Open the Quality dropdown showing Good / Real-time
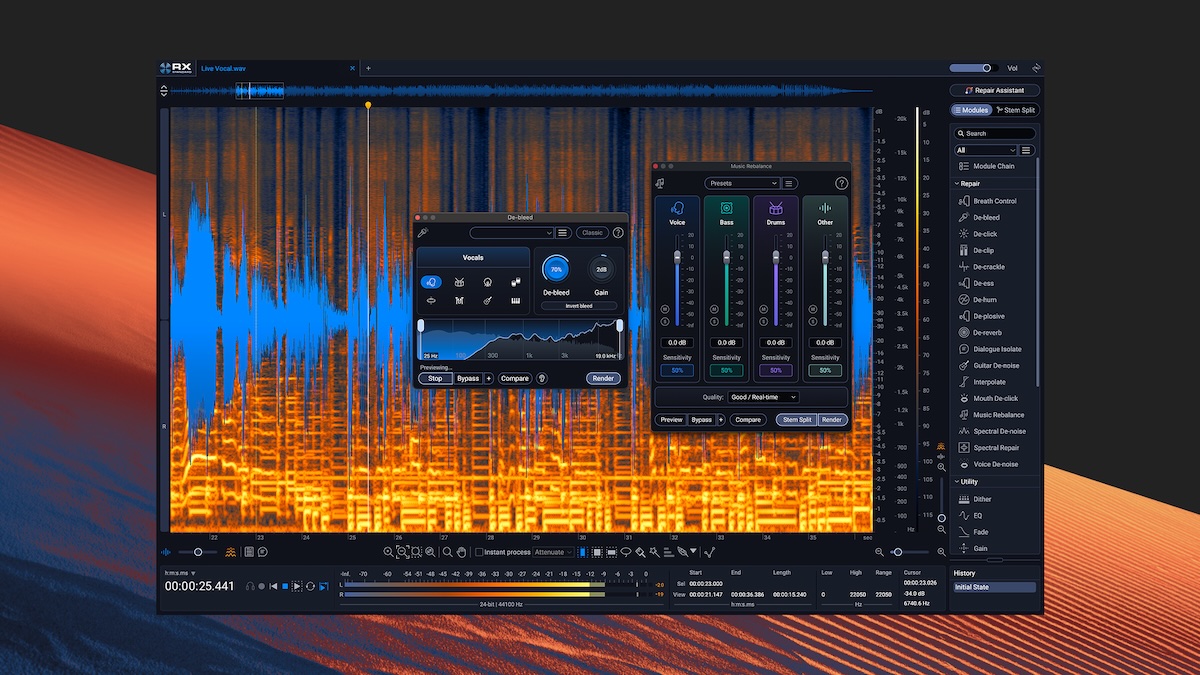 764,397
